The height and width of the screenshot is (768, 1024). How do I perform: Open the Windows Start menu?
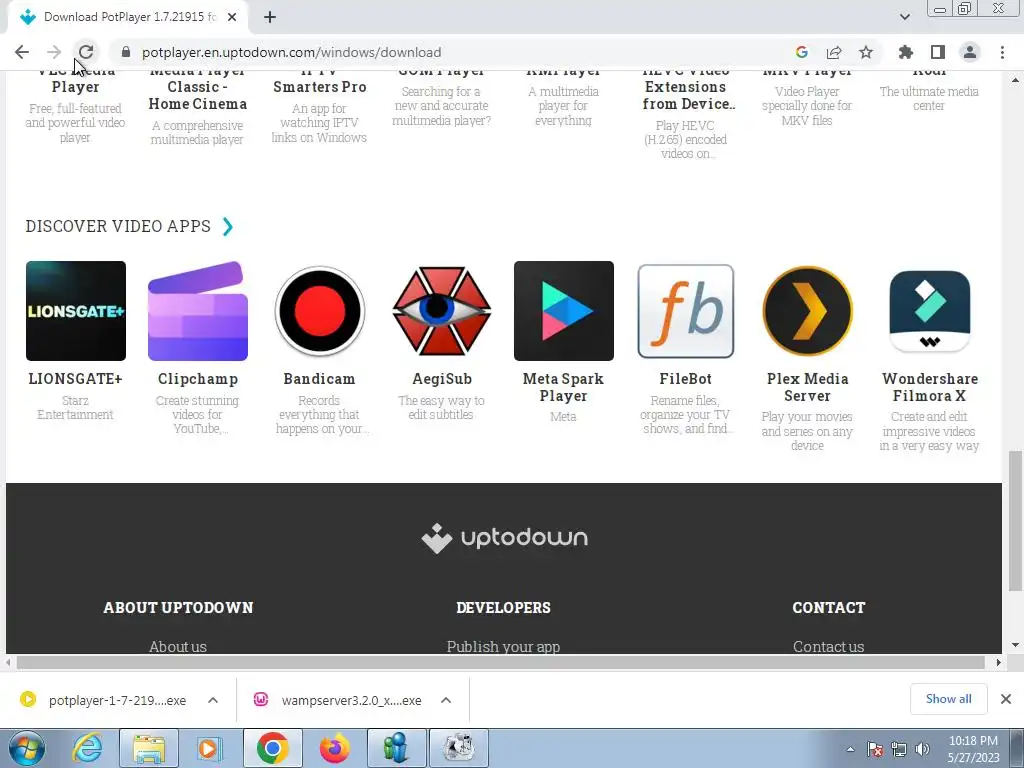26,748
